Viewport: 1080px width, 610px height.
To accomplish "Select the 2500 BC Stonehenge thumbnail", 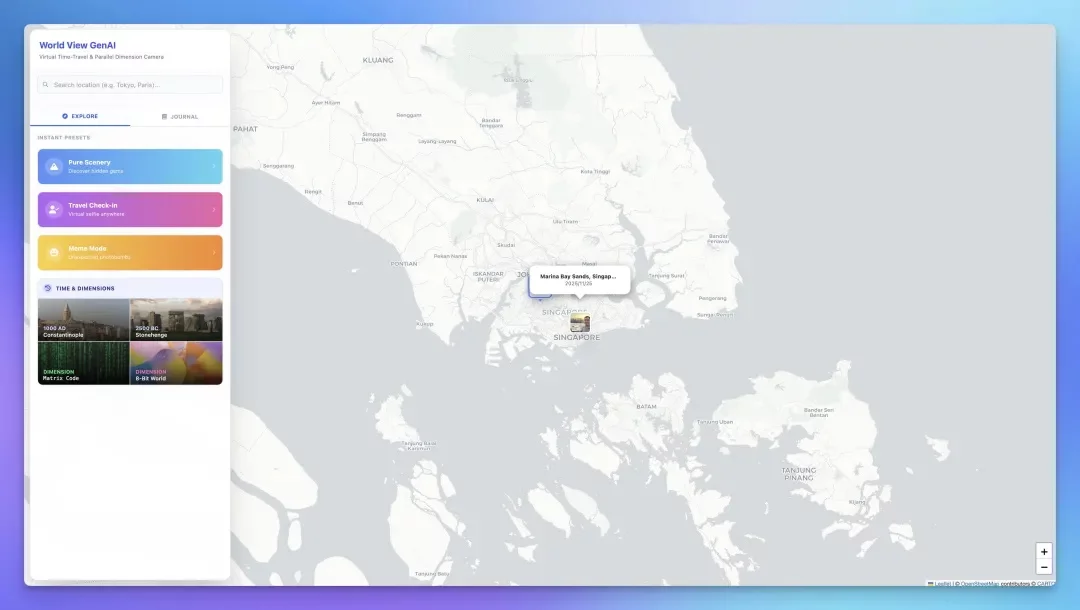I will coord(177,320).
